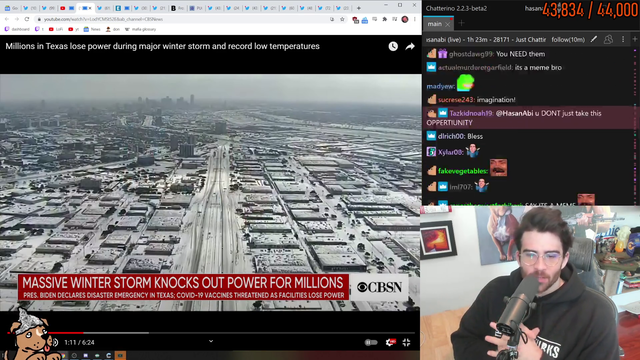Click username lml707 in chat
This screenshot has width=640, height=360.
pyautogui.click(x=460, y=187)
